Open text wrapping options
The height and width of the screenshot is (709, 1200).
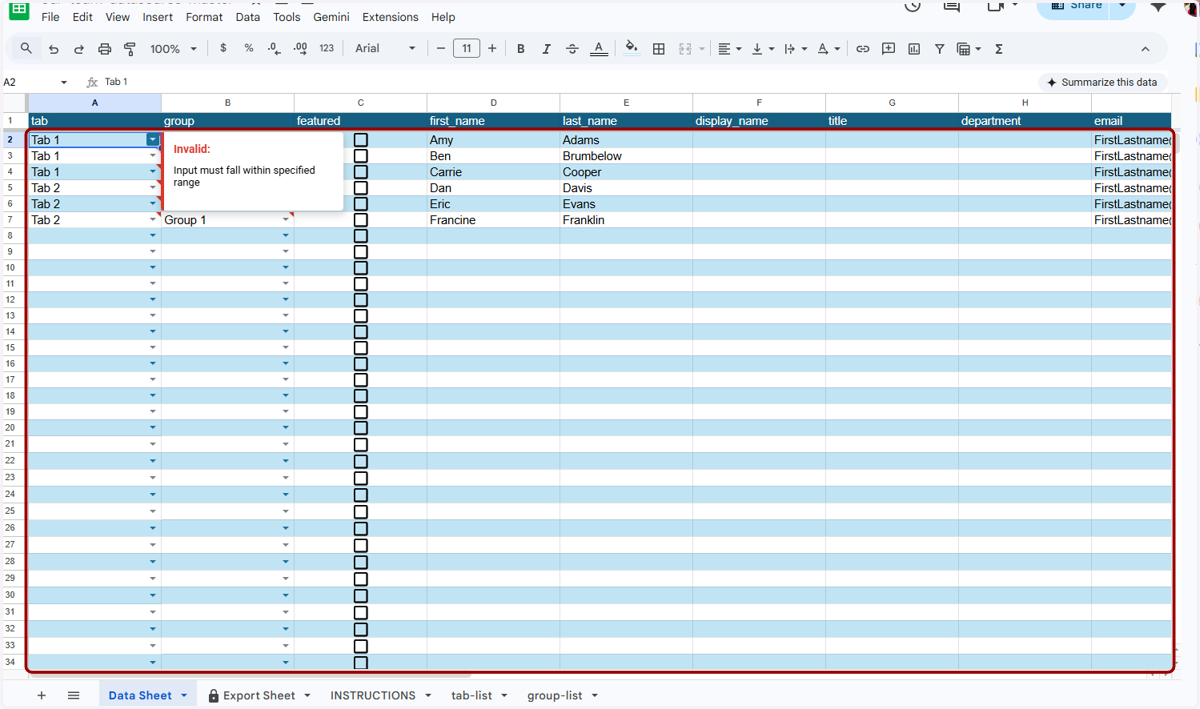[x=795, y=48]
